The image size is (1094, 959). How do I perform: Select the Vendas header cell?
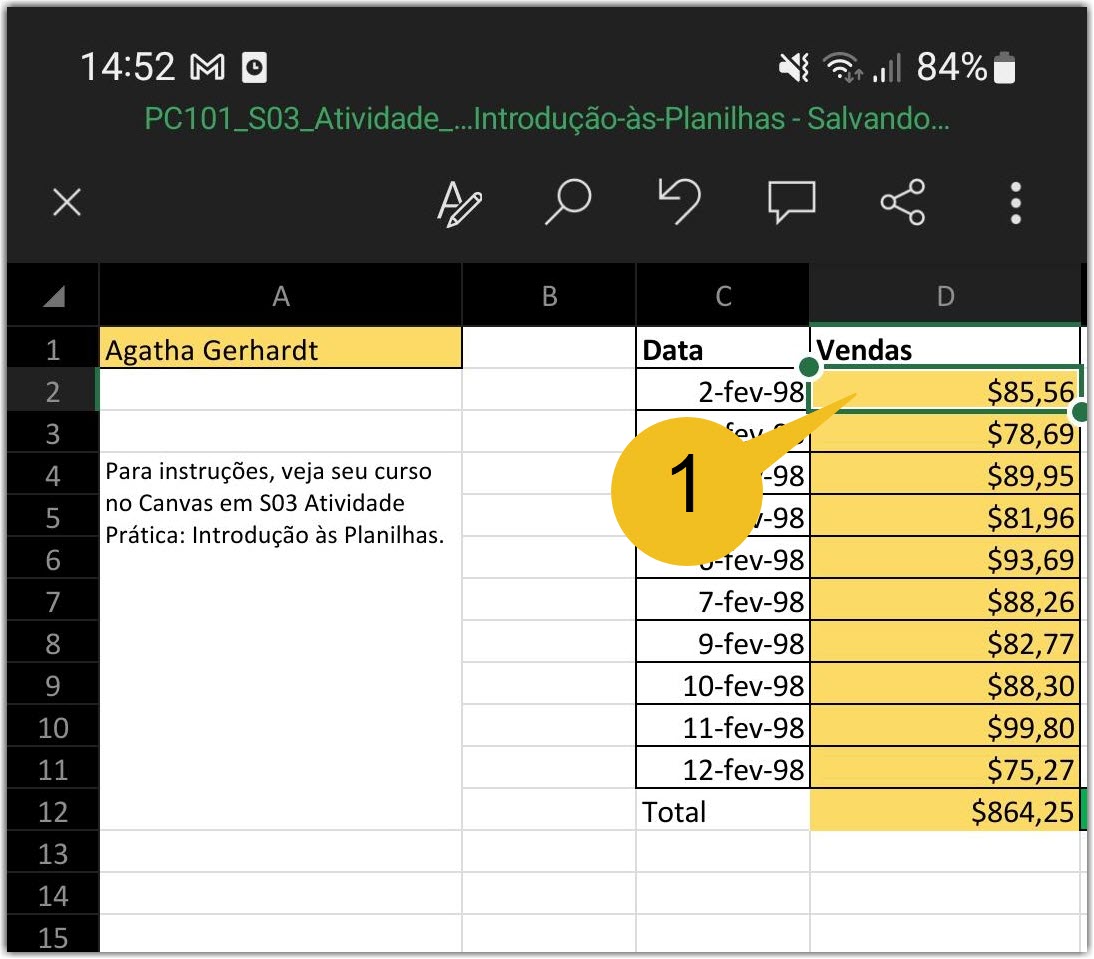point(945,349)
